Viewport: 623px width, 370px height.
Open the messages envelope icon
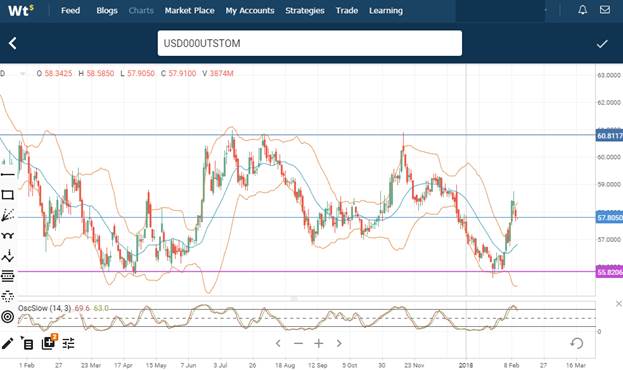[x=605, y=10]
